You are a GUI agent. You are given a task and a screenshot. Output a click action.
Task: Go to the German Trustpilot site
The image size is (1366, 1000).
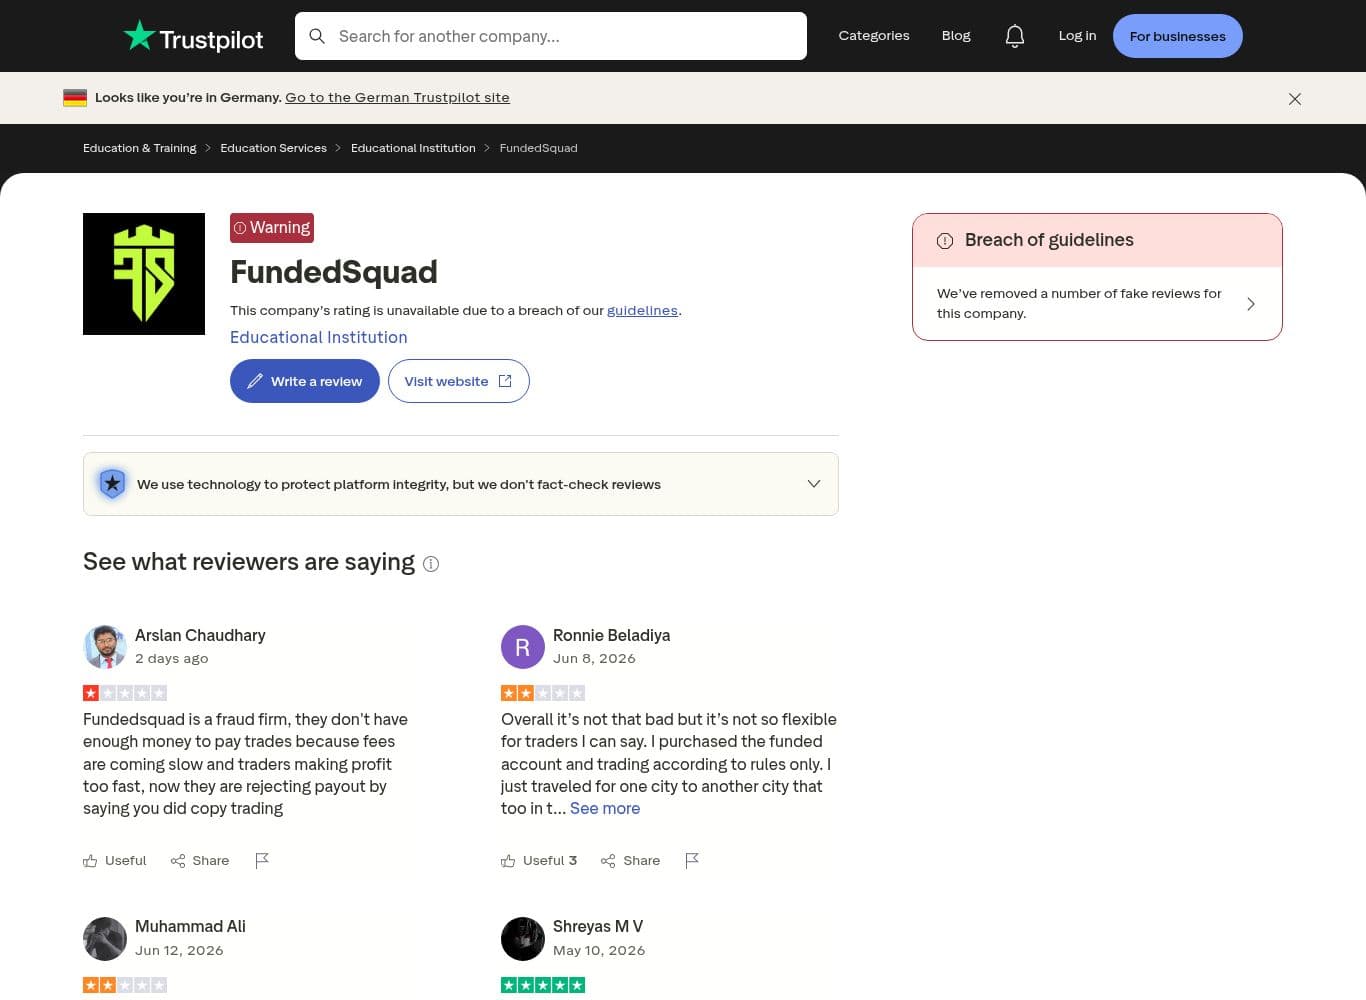[397, 98]
